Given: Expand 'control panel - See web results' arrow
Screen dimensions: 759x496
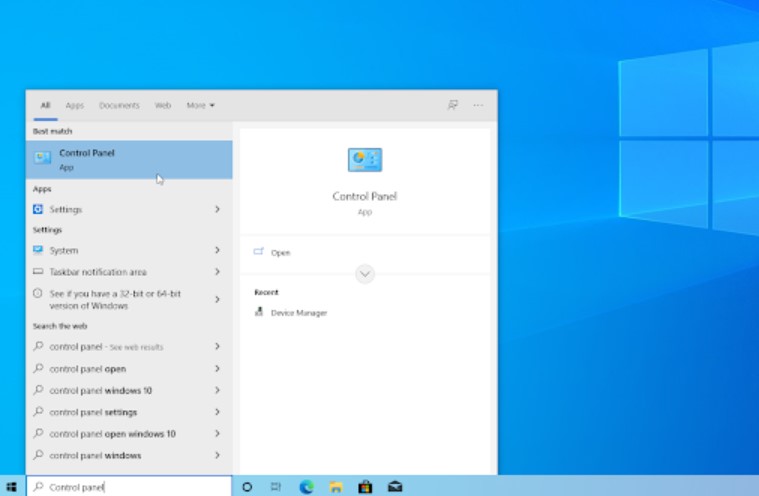Looking at the screenshot, I should (x=217, y=346).
